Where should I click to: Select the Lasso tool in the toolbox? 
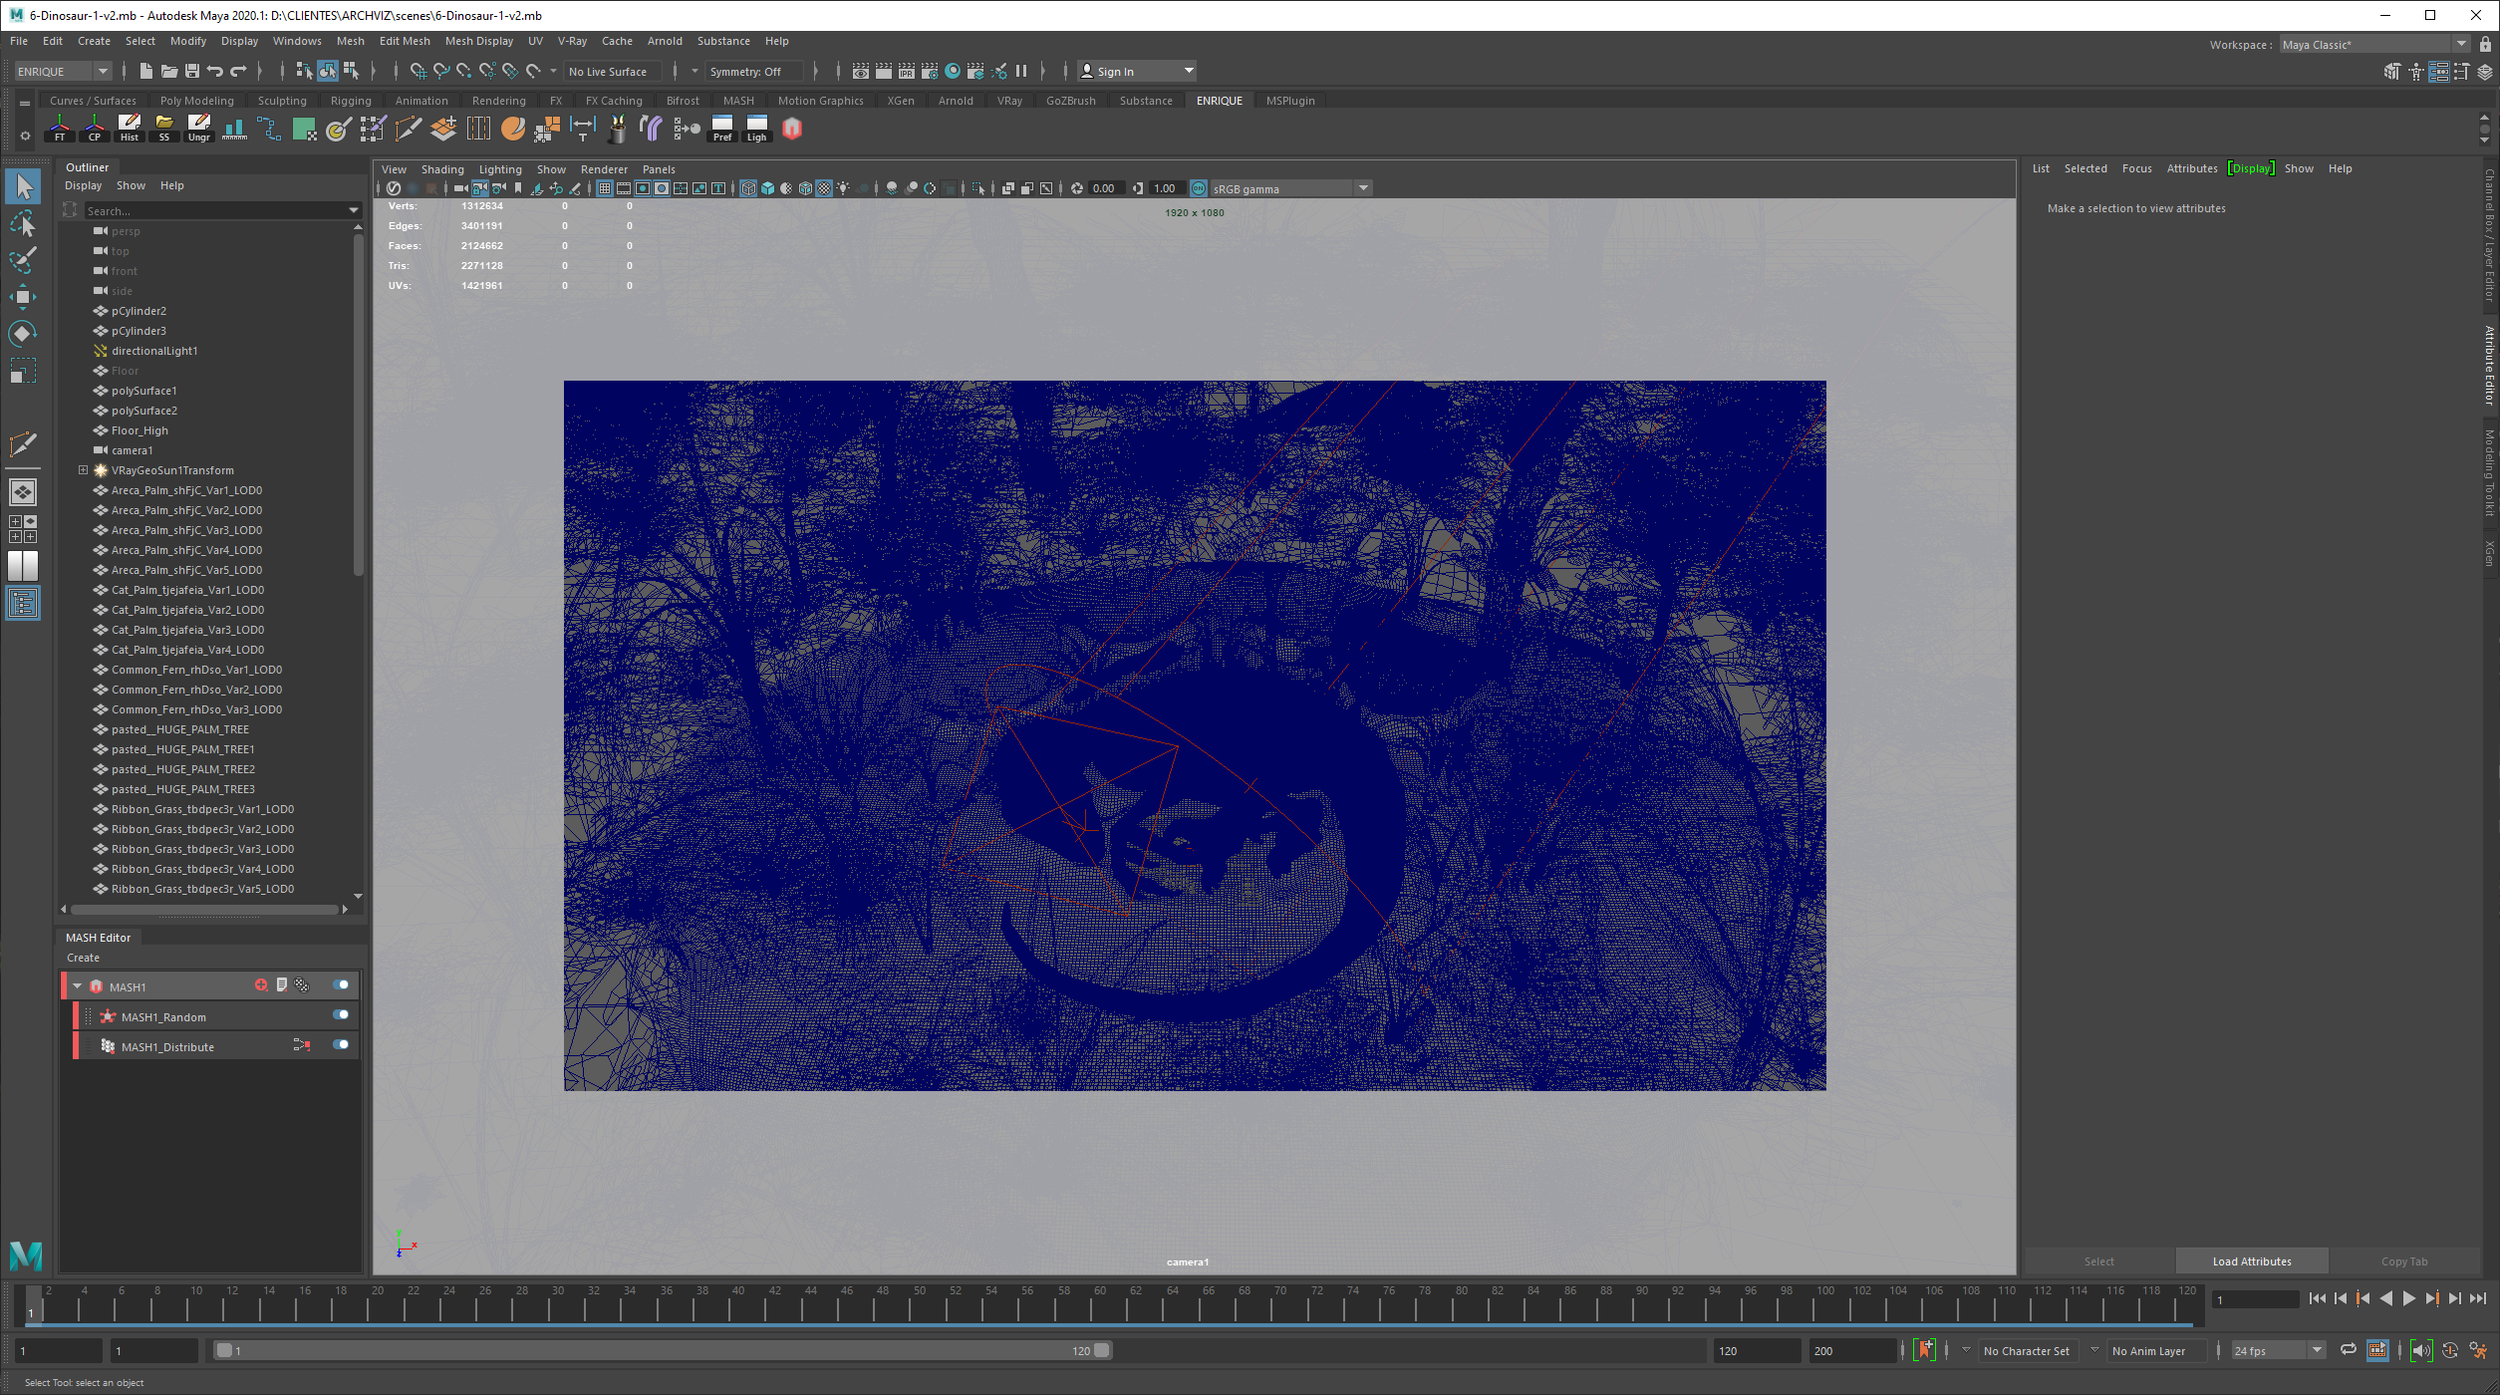(22, 224)
